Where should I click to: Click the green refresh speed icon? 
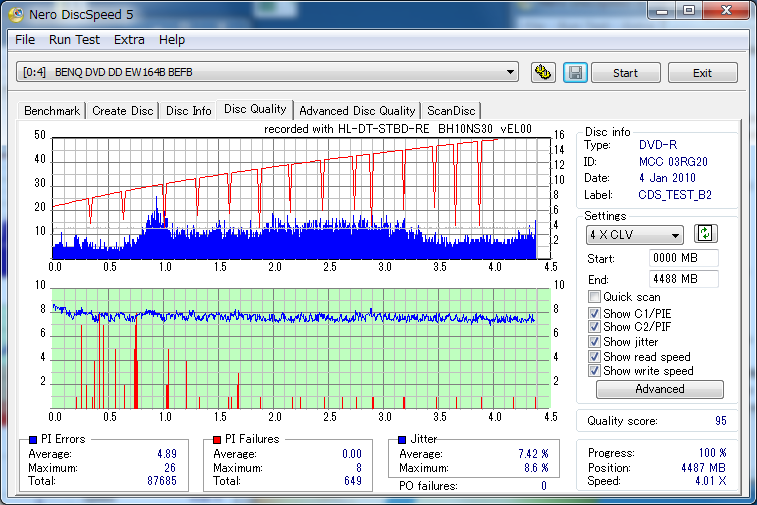coord(706,234)
